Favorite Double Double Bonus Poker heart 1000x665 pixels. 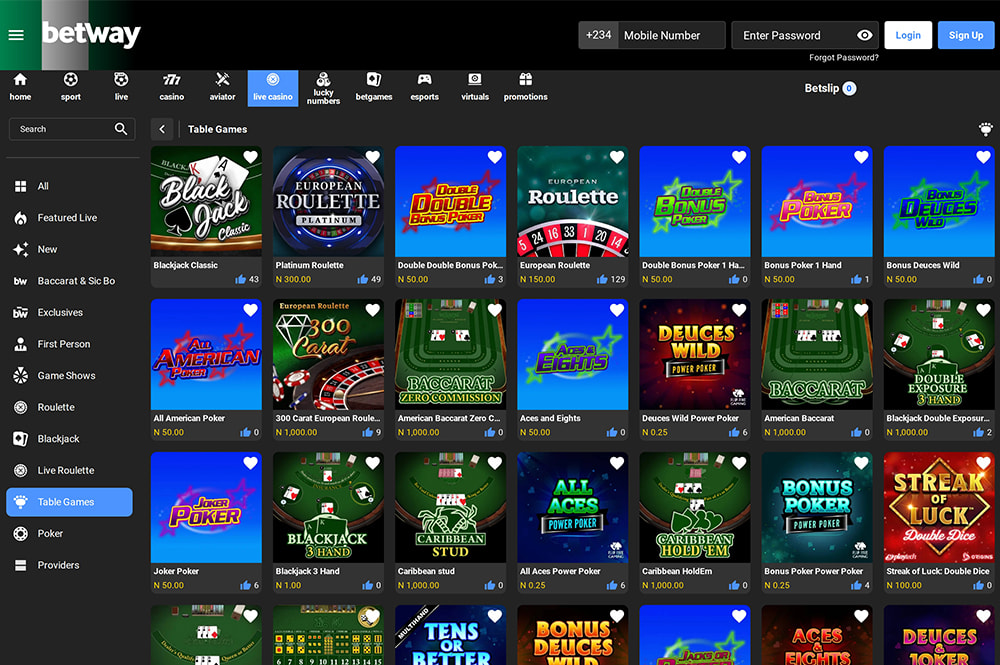point(494,157)
